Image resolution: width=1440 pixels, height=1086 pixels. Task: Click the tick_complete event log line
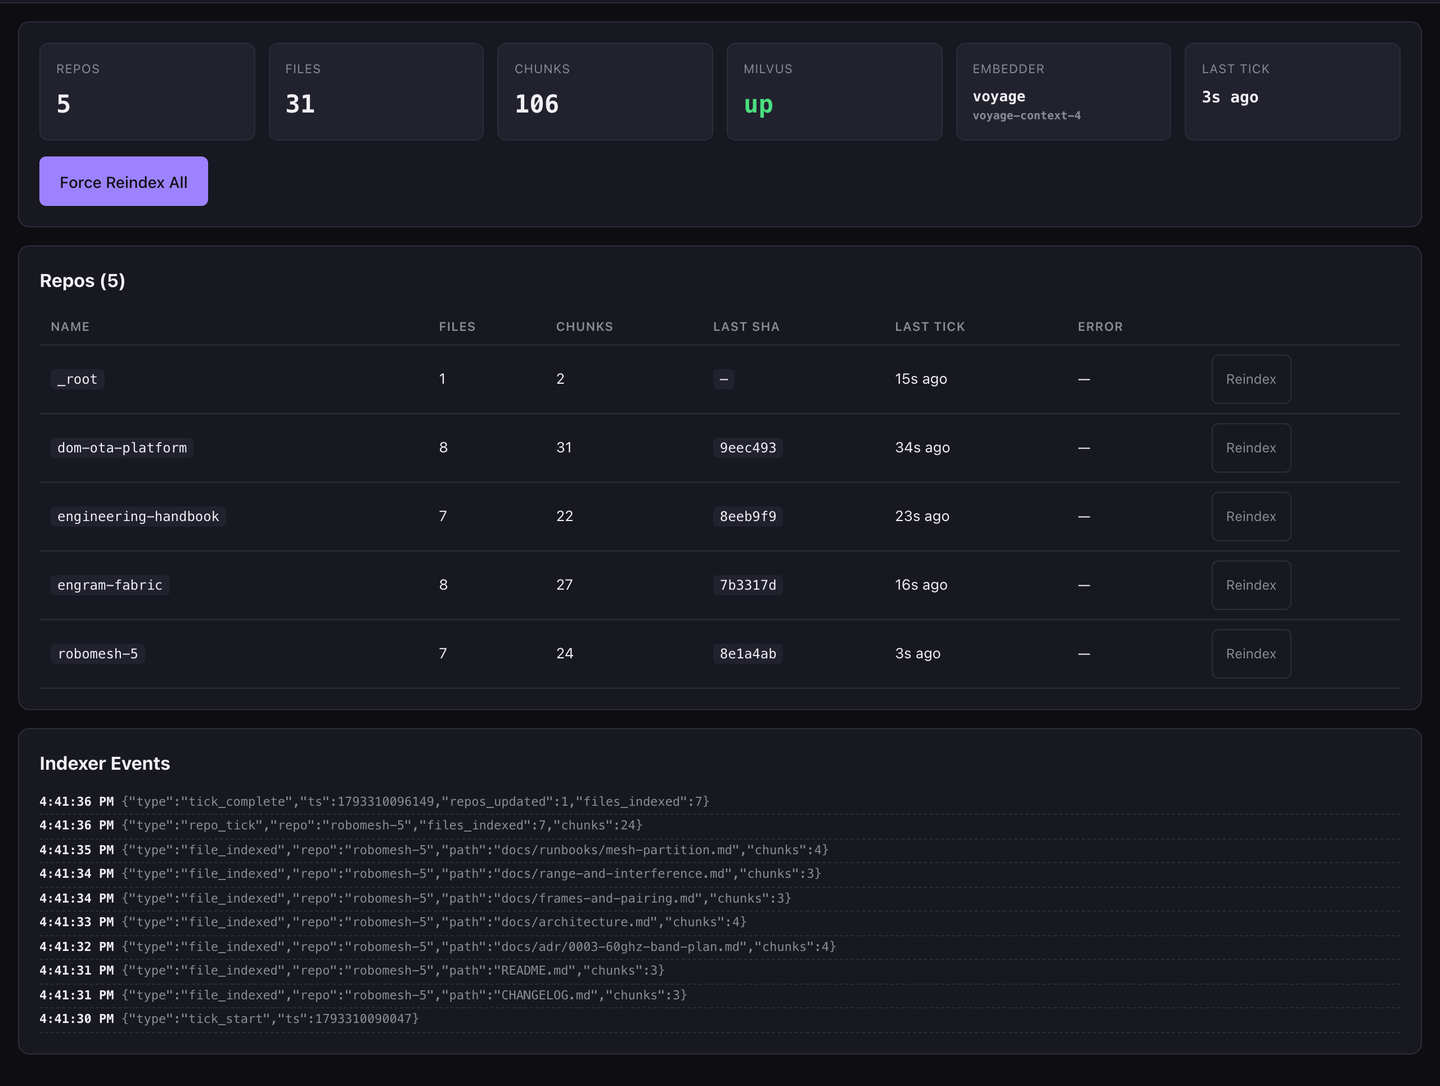(x=720, y=802)
